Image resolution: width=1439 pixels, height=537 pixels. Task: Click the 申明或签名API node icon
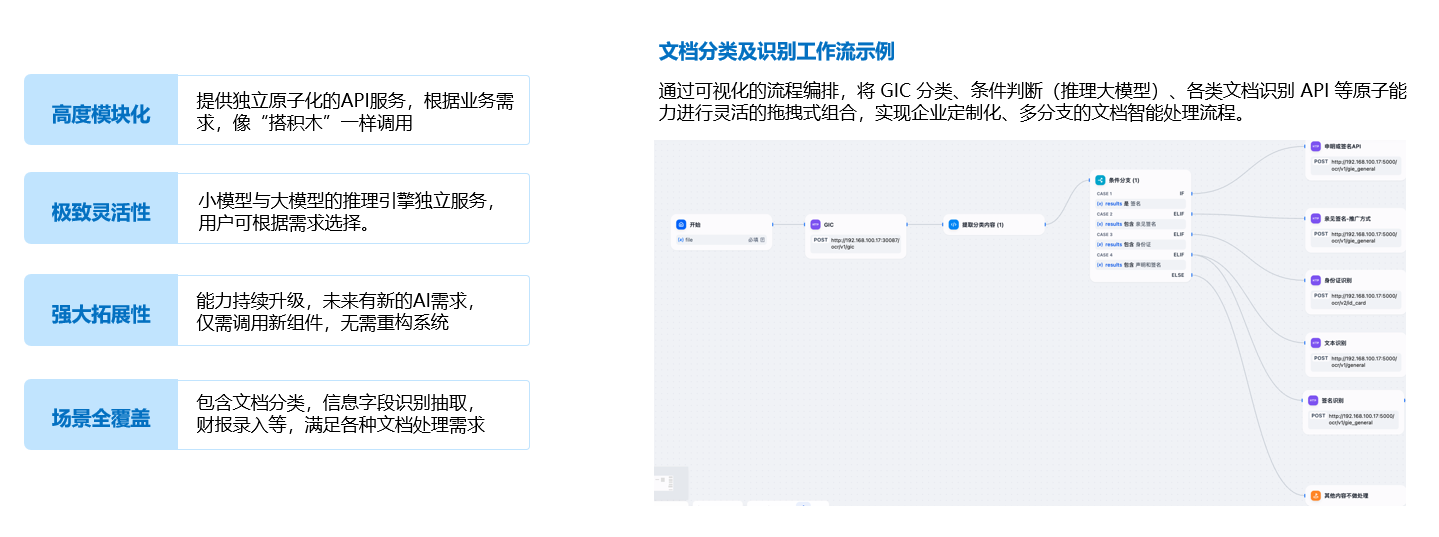tap(1315, 146)
